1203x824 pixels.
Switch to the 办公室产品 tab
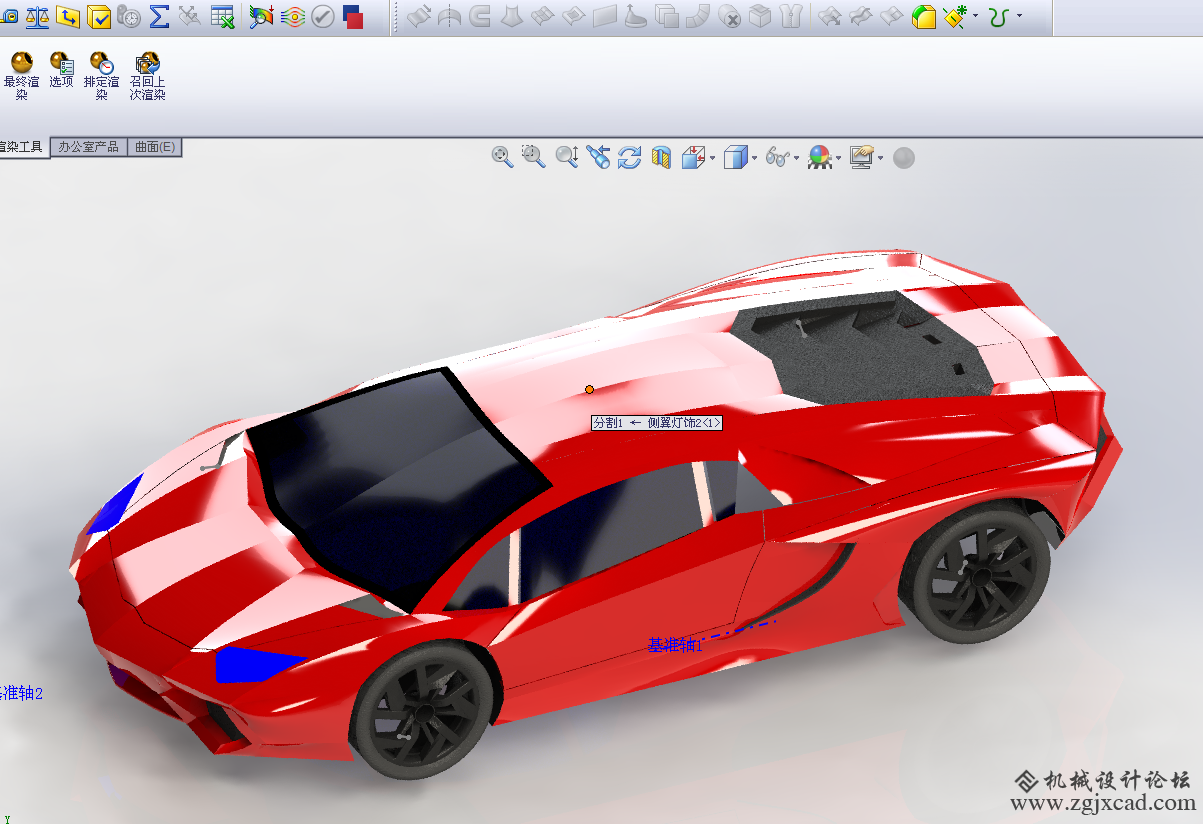89,147
